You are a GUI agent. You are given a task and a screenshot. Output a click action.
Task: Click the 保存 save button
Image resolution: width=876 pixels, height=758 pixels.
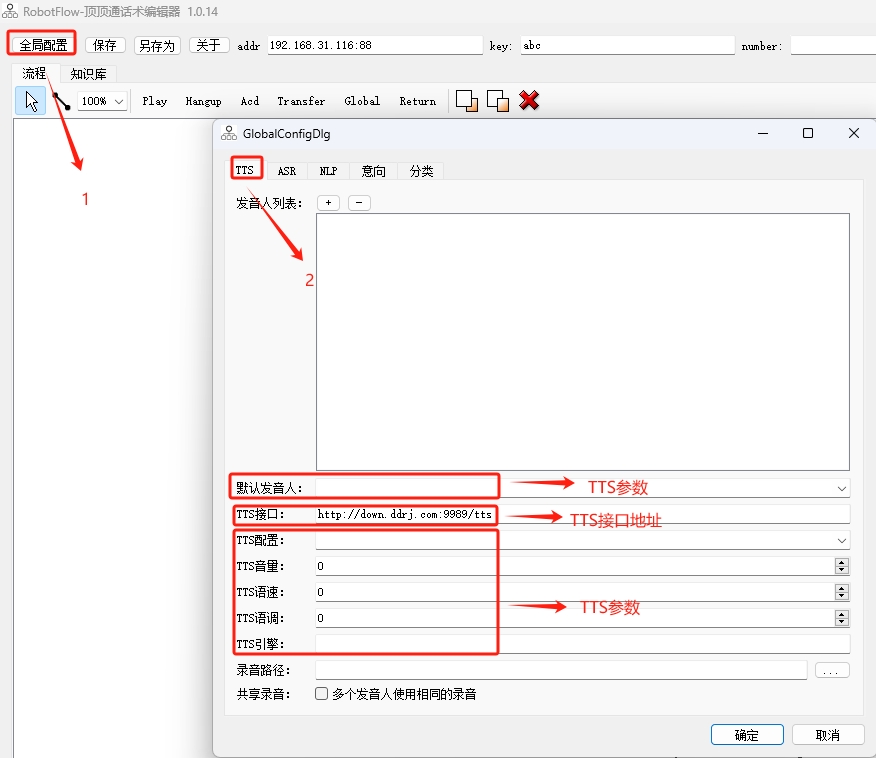pos(105,44)
